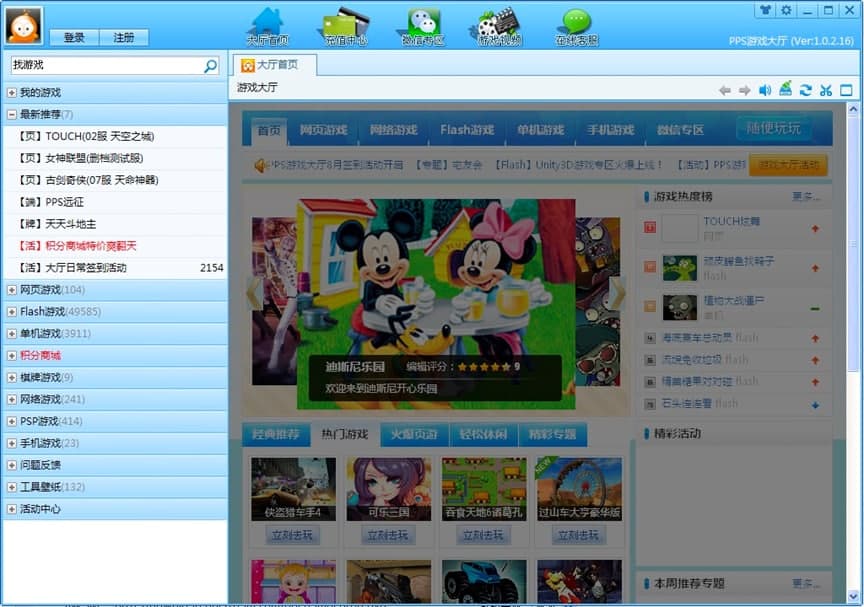The width and height of the screenshot is (864, 607).
Task: Switch to the 火爆页游 tab
Action: 414,435
